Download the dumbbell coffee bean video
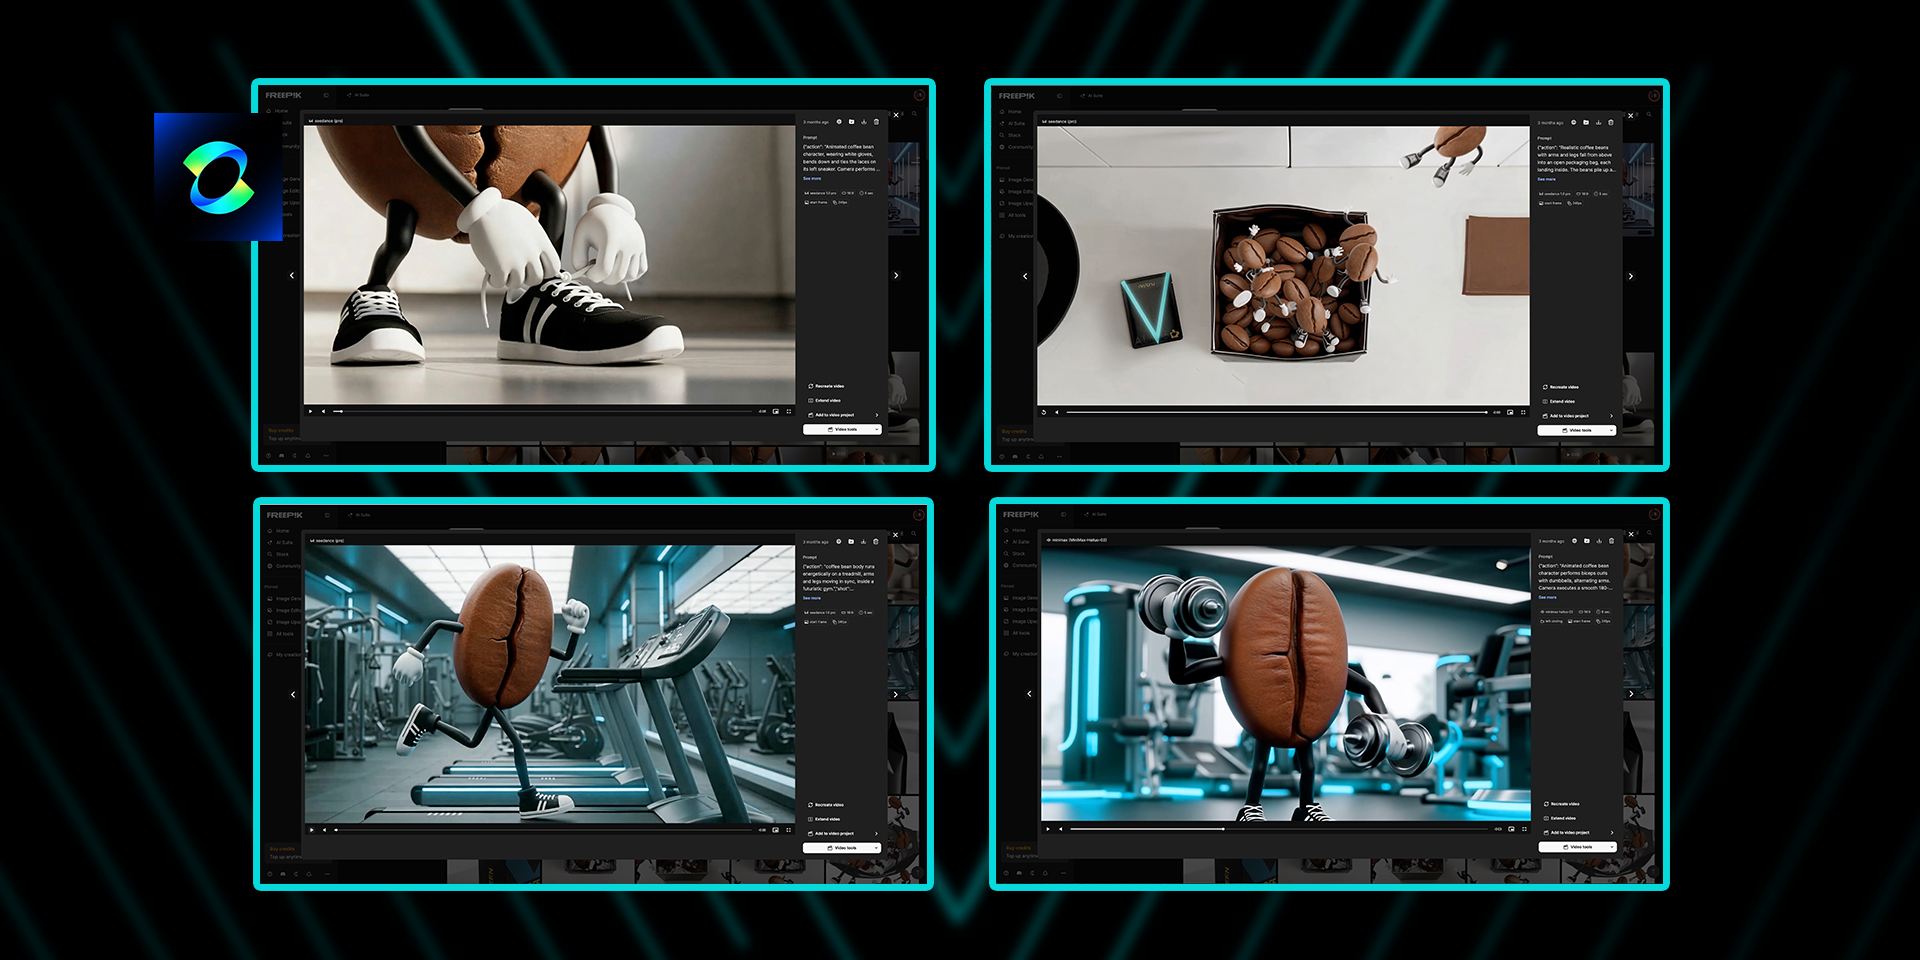Screen dimensions: 1920x960 point(1599,541)
